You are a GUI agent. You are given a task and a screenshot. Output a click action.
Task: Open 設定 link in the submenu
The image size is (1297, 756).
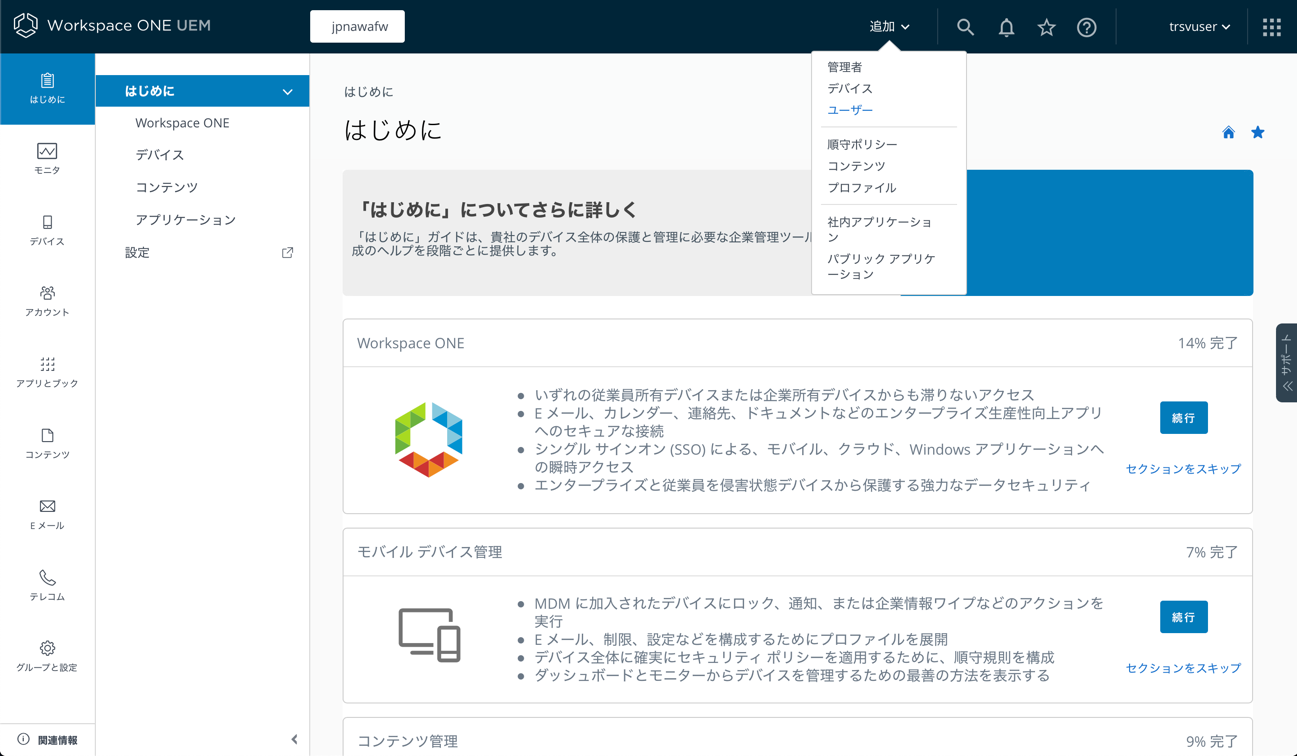[137, 253]
